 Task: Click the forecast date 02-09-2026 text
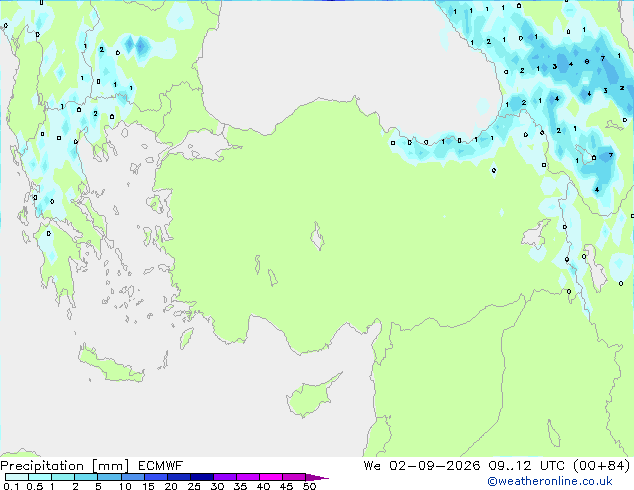(435, 466)
